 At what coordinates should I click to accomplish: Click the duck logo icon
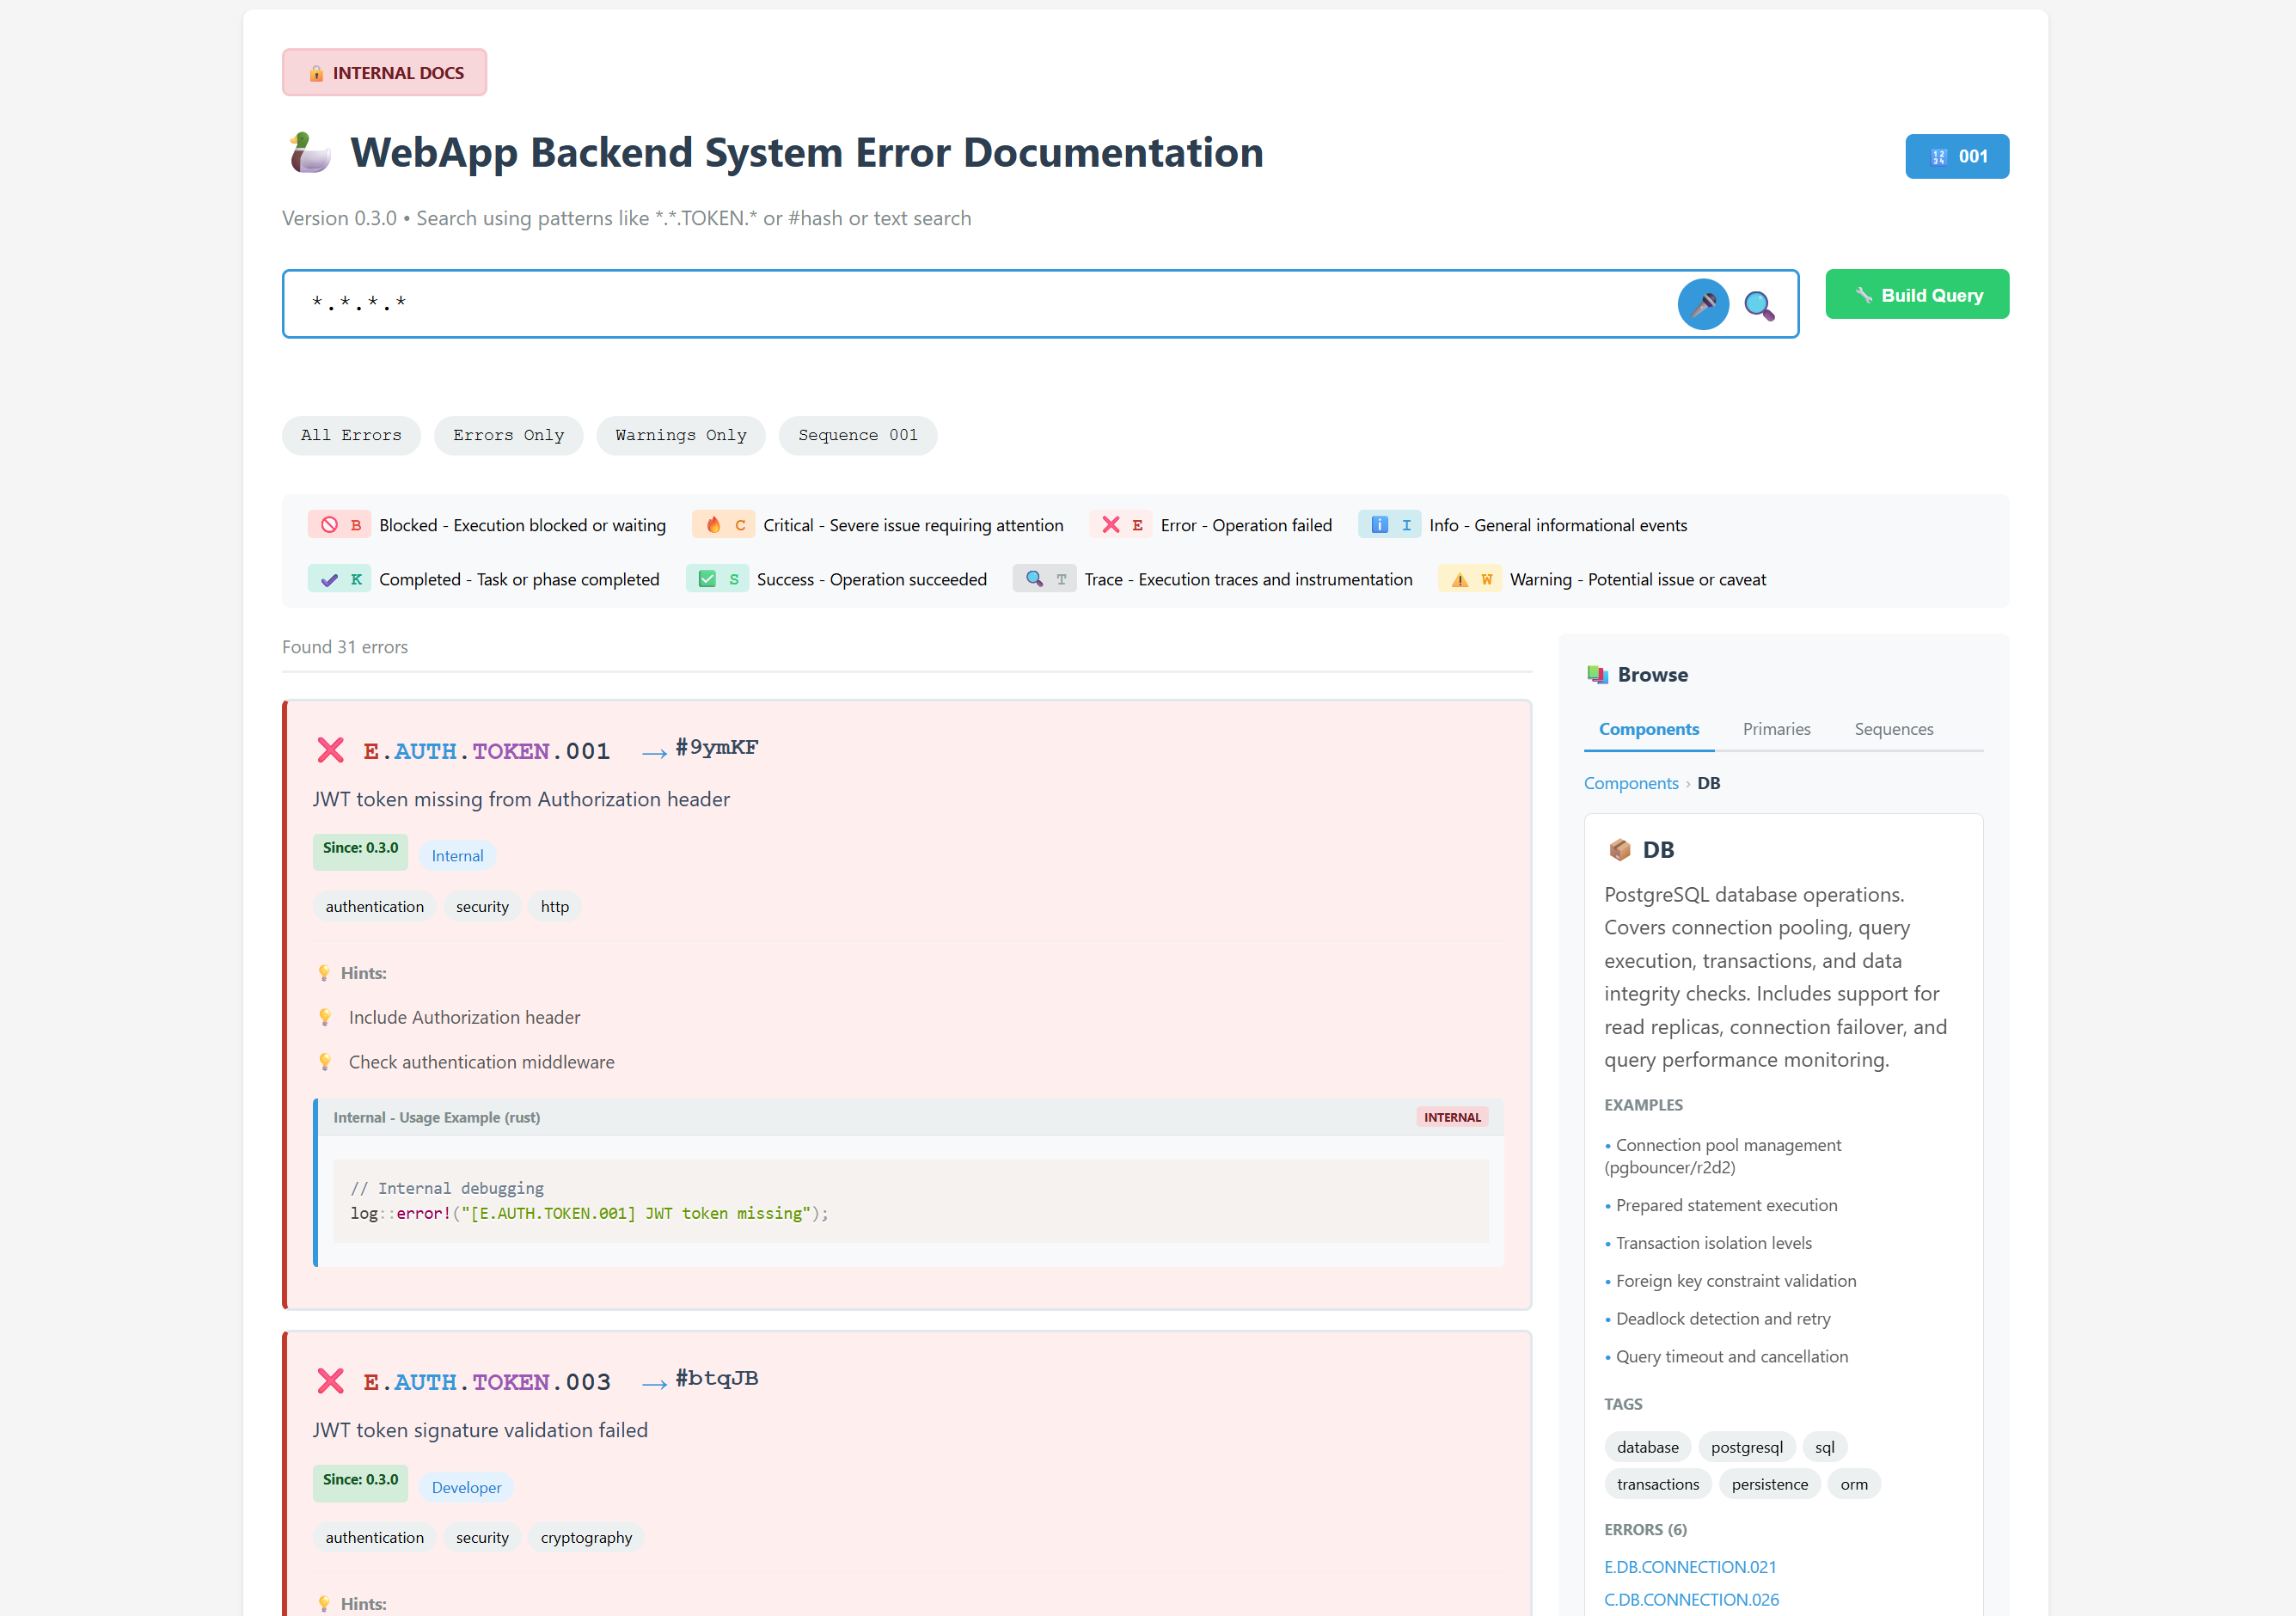pyautogui.click(x=310, y=153)
